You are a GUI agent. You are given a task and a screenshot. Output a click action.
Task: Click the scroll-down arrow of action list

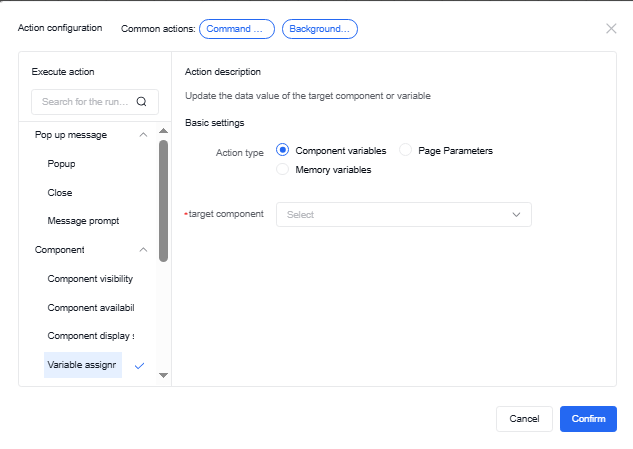tap(163, 376)
